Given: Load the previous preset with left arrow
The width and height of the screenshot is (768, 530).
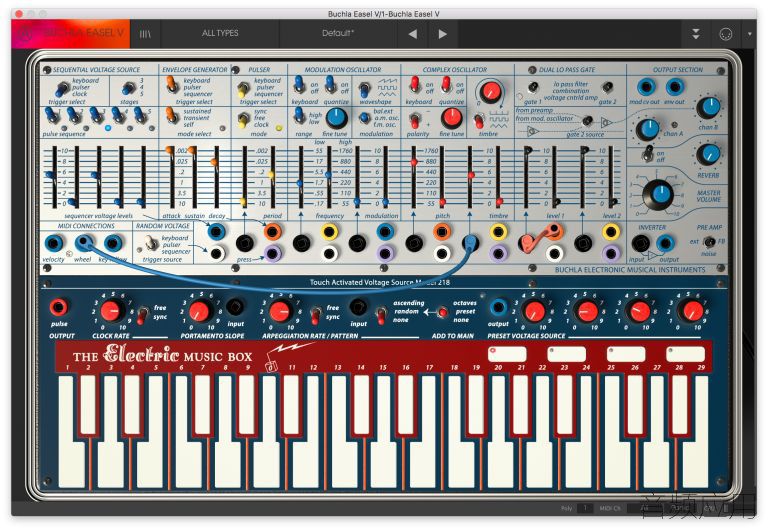Looking at the screenshot, I should pos(412,34).
